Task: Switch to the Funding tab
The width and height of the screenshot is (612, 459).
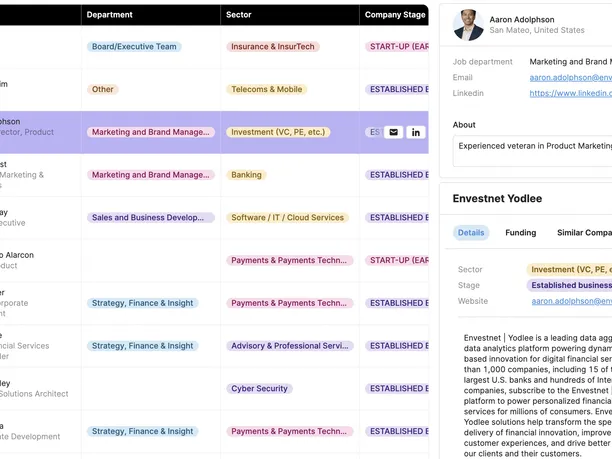Action: point(521,233)
